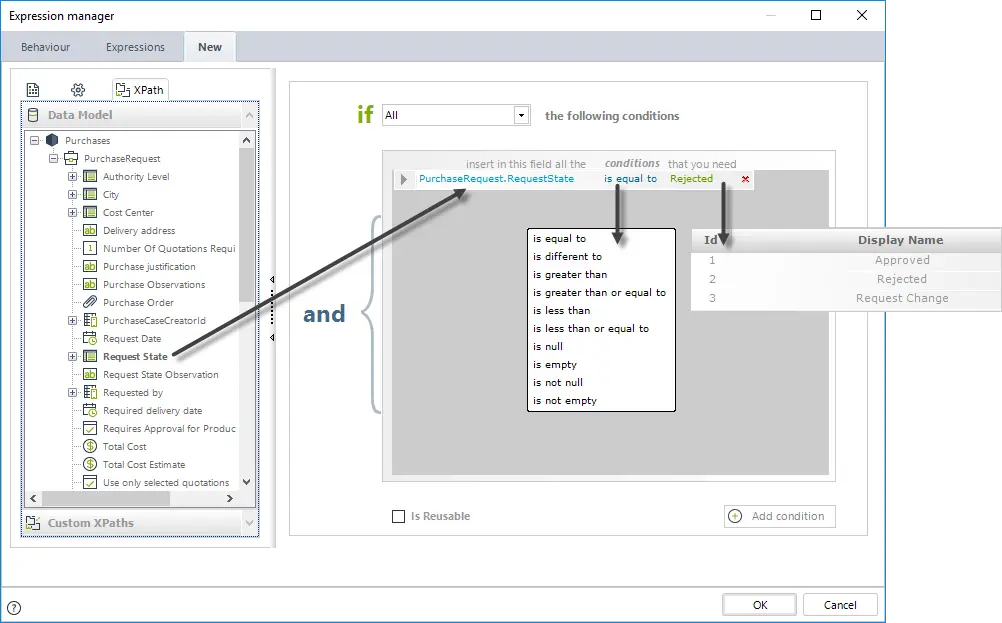Switch to the Behaviour tab

(x=45, y=47)
